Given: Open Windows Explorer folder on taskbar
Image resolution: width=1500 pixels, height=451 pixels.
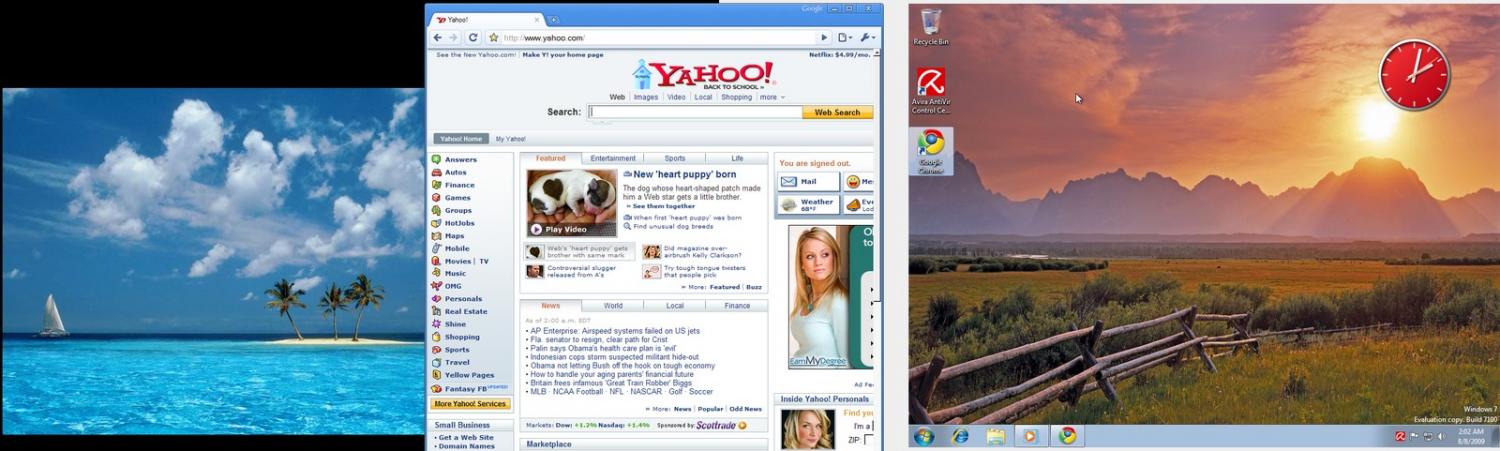Looking at the screenshot, I should [x=995, y=436].
